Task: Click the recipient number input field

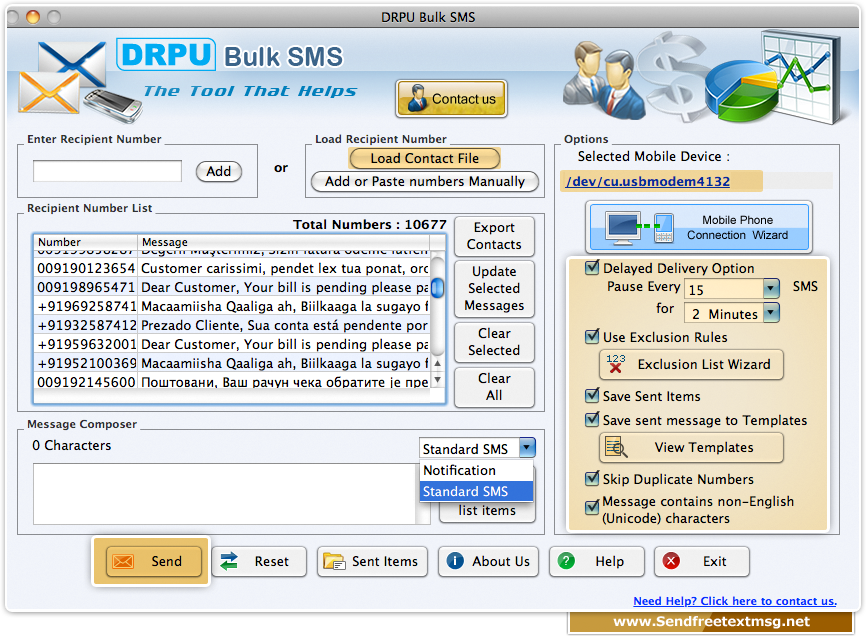Action: pyautogui.click(x=107, y=171)
